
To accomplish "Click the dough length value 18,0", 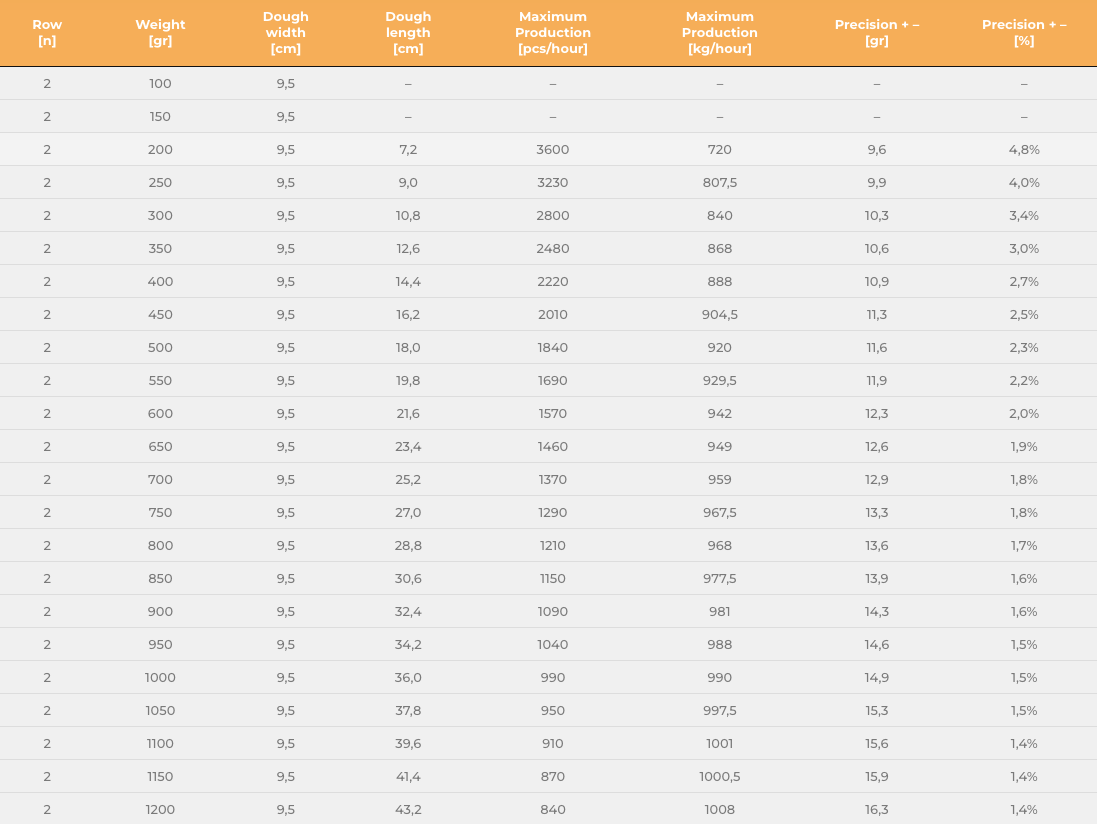I will point(408,348).
